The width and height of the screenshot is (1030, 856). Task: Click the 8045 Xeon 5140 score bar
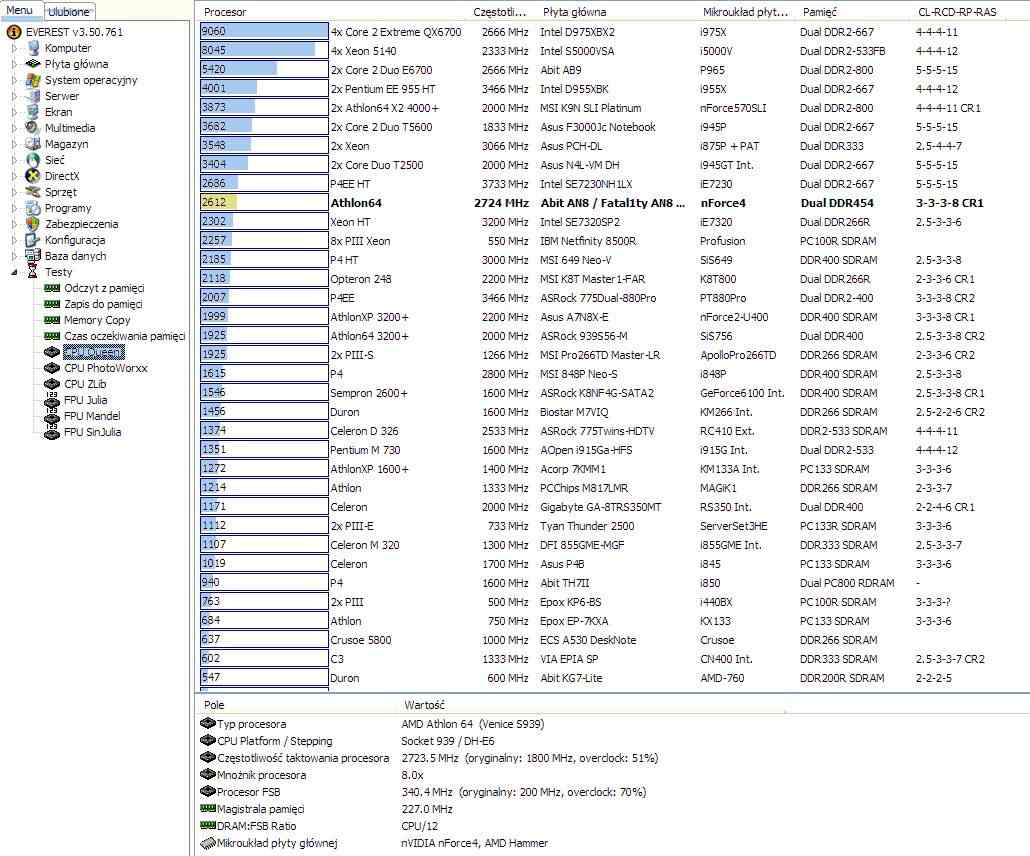264,50
